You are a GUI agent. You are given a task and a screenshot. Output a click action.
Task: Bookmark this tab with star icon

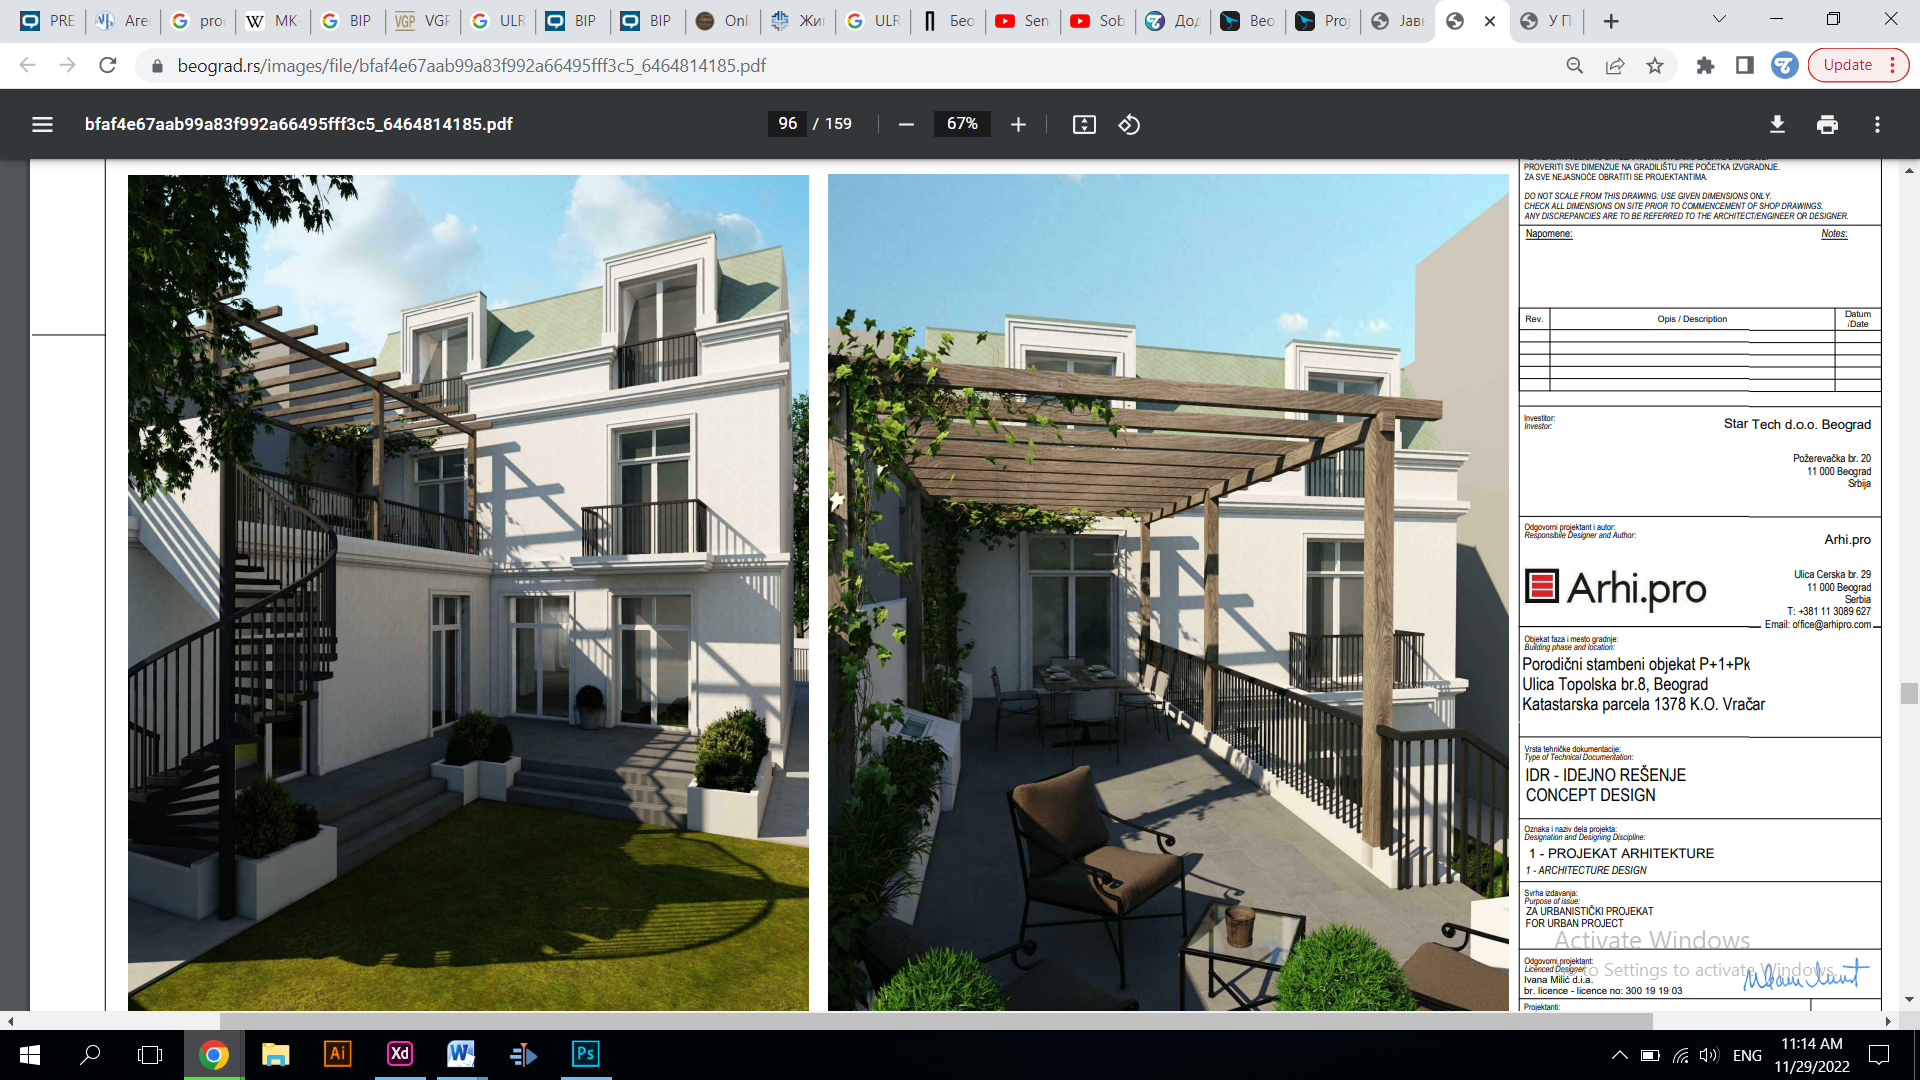pyautogui.click(x=1655, y=65)
